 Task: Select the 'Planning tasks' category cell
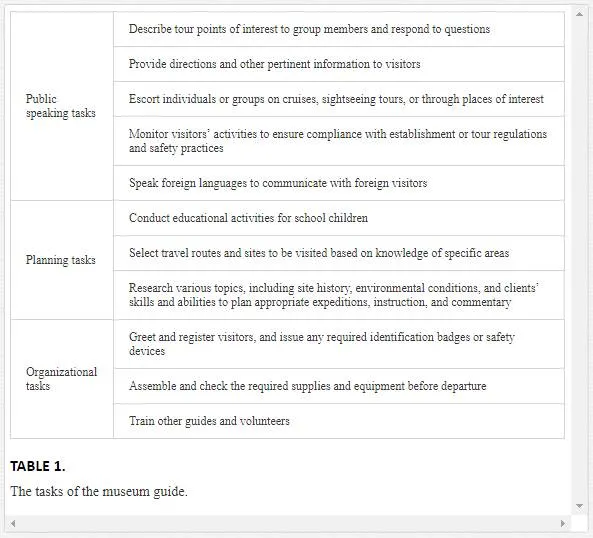pyautogui.click(x=62, y=260)
